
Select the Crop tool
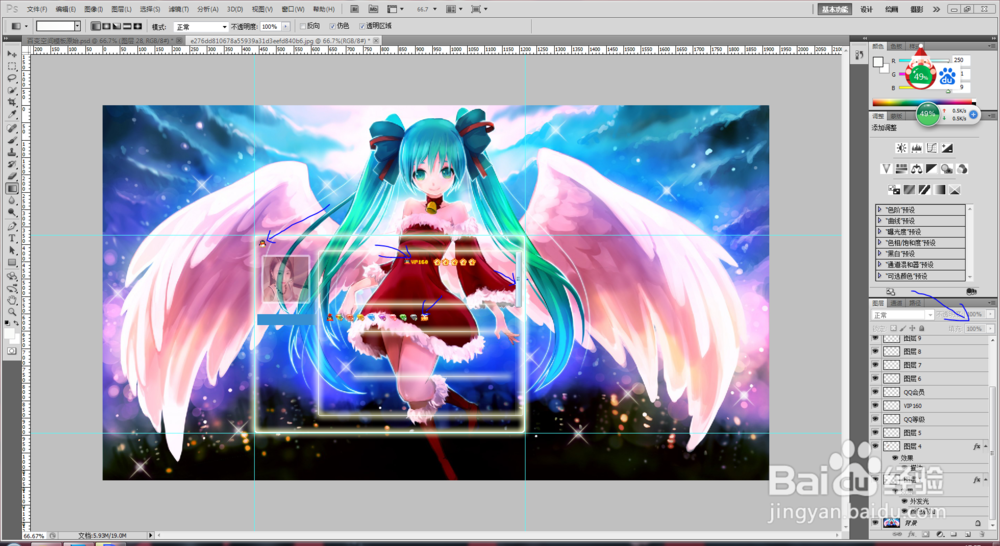12,103
